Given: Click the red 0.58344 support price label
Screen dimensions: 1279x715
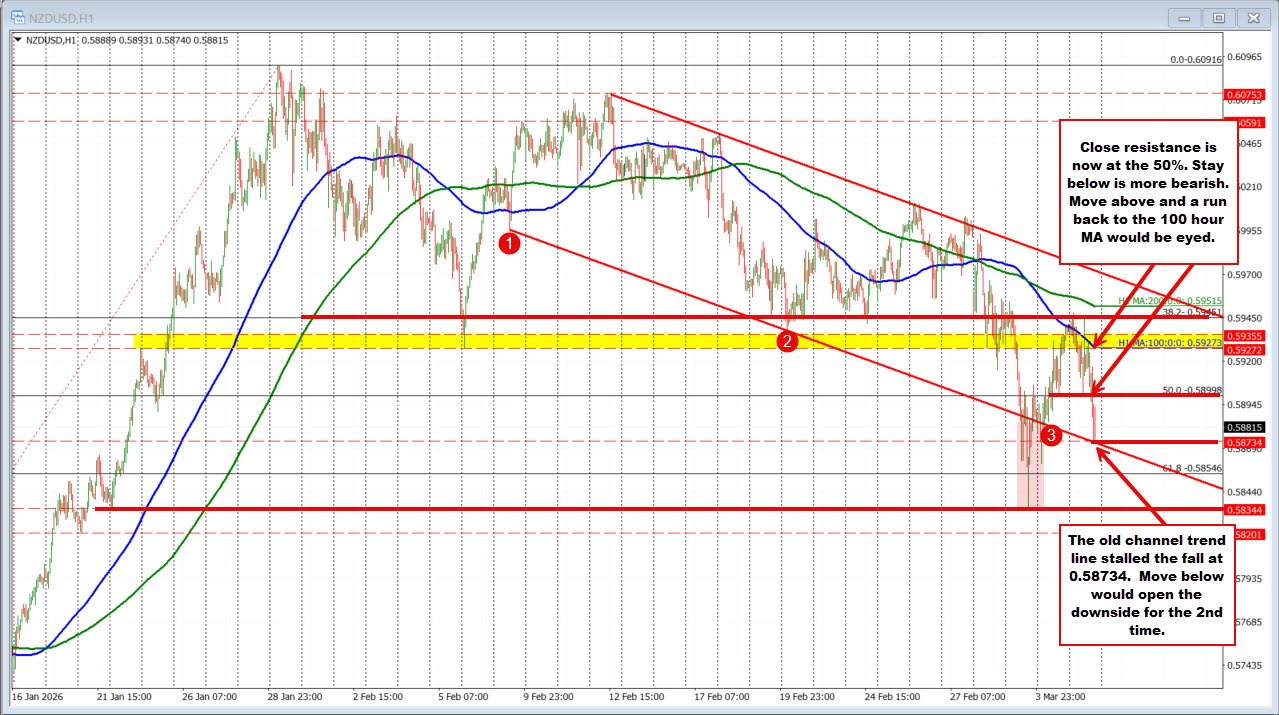Looking at the screenshot, I should [x=1243, y=508].
